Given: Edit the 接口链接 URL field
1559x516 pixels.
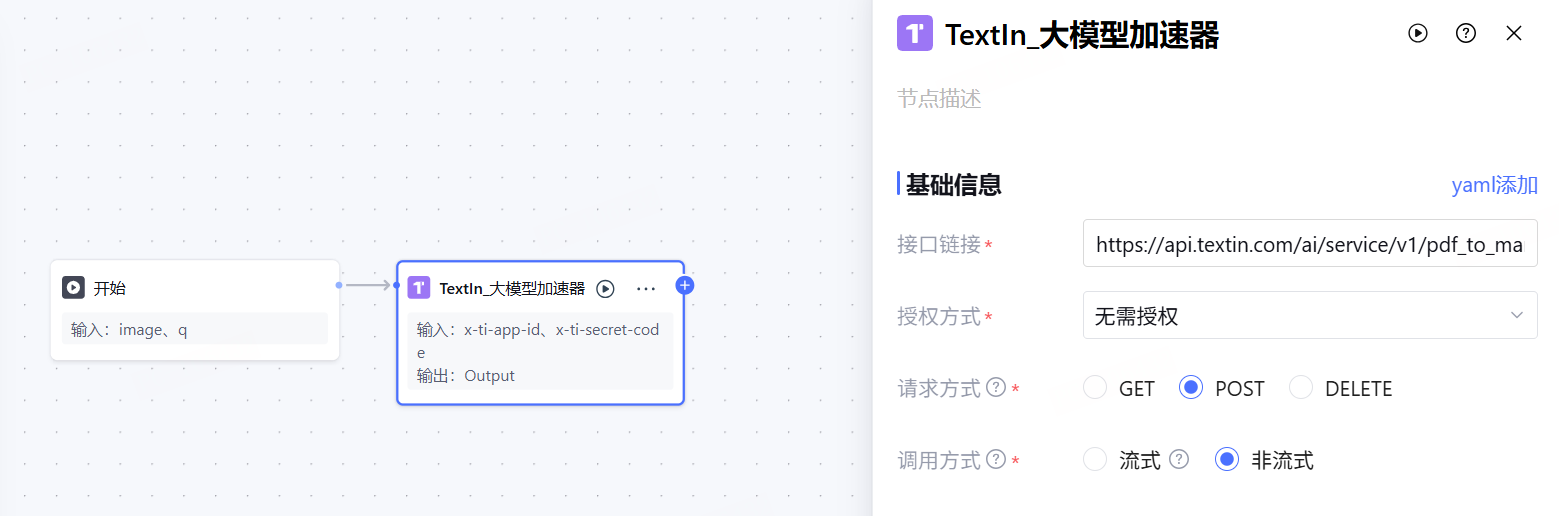Looking at the screenshot, I should click(1310, 243).
